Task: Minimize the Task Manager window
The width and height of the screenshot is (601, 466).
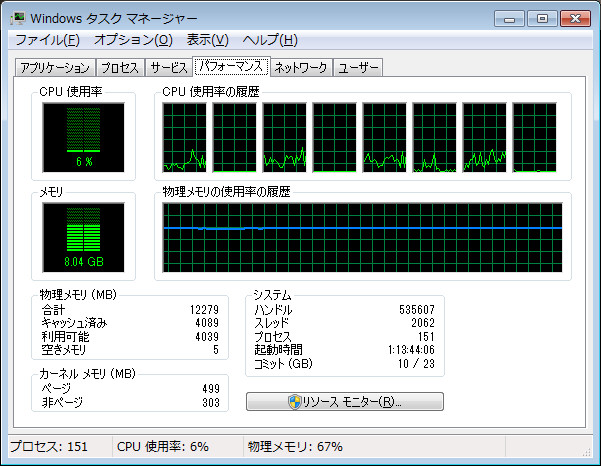Action: point(509,18)
